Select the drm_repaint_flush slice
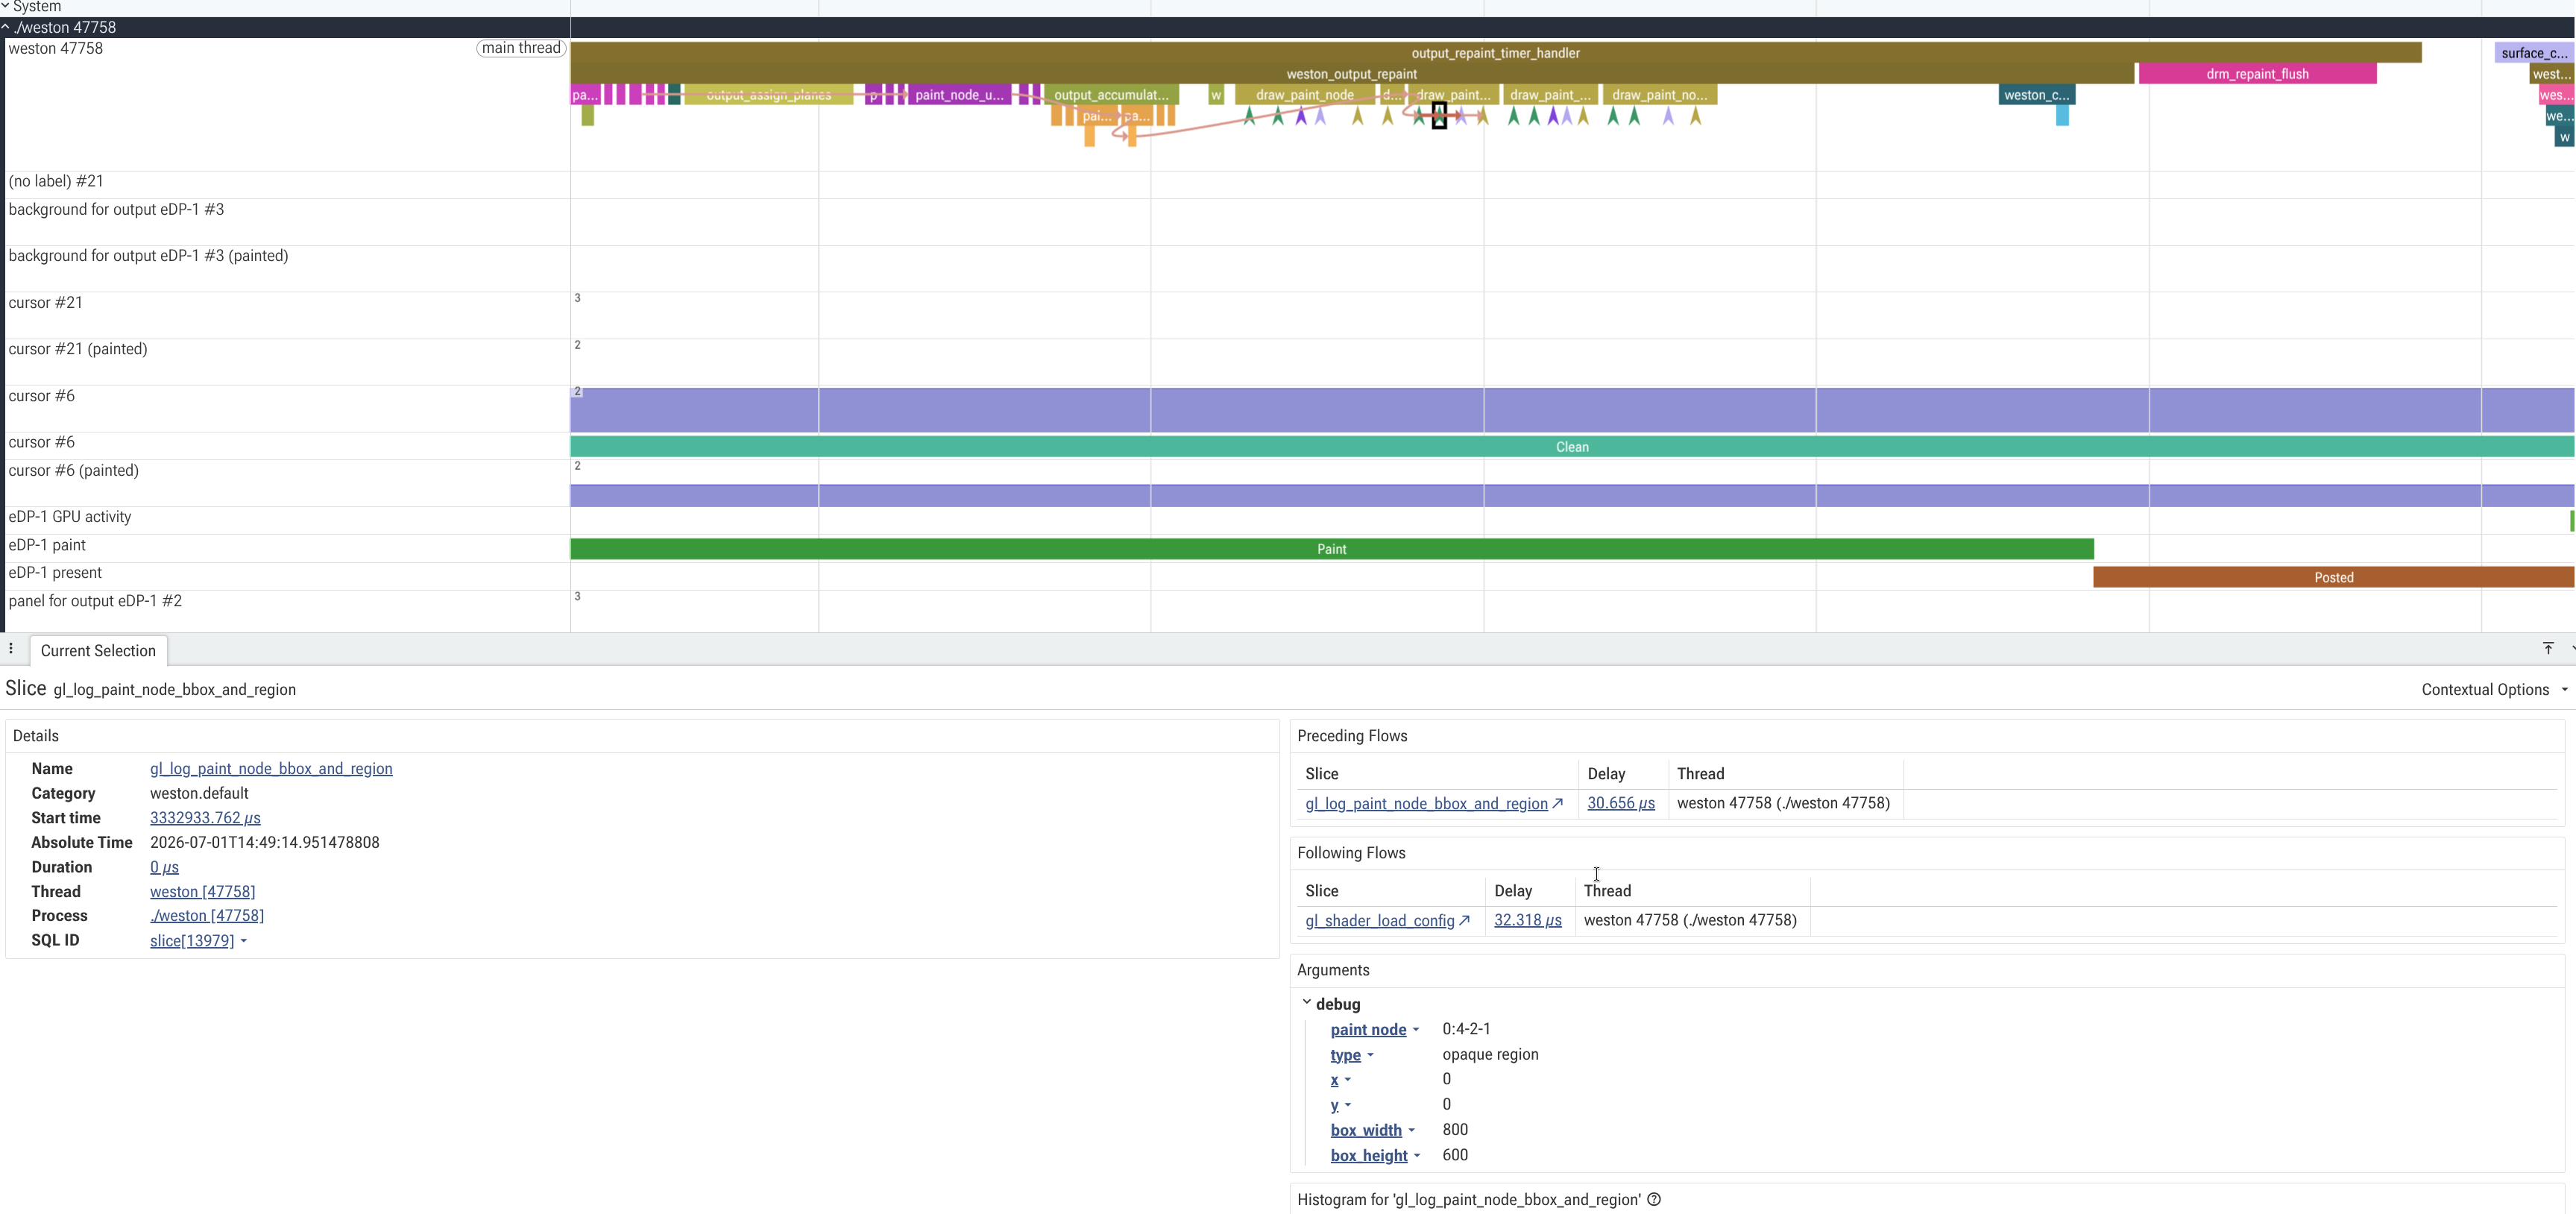Image resolution: width=2576 pixels, height=1214 pixels. coord(2257,74)
